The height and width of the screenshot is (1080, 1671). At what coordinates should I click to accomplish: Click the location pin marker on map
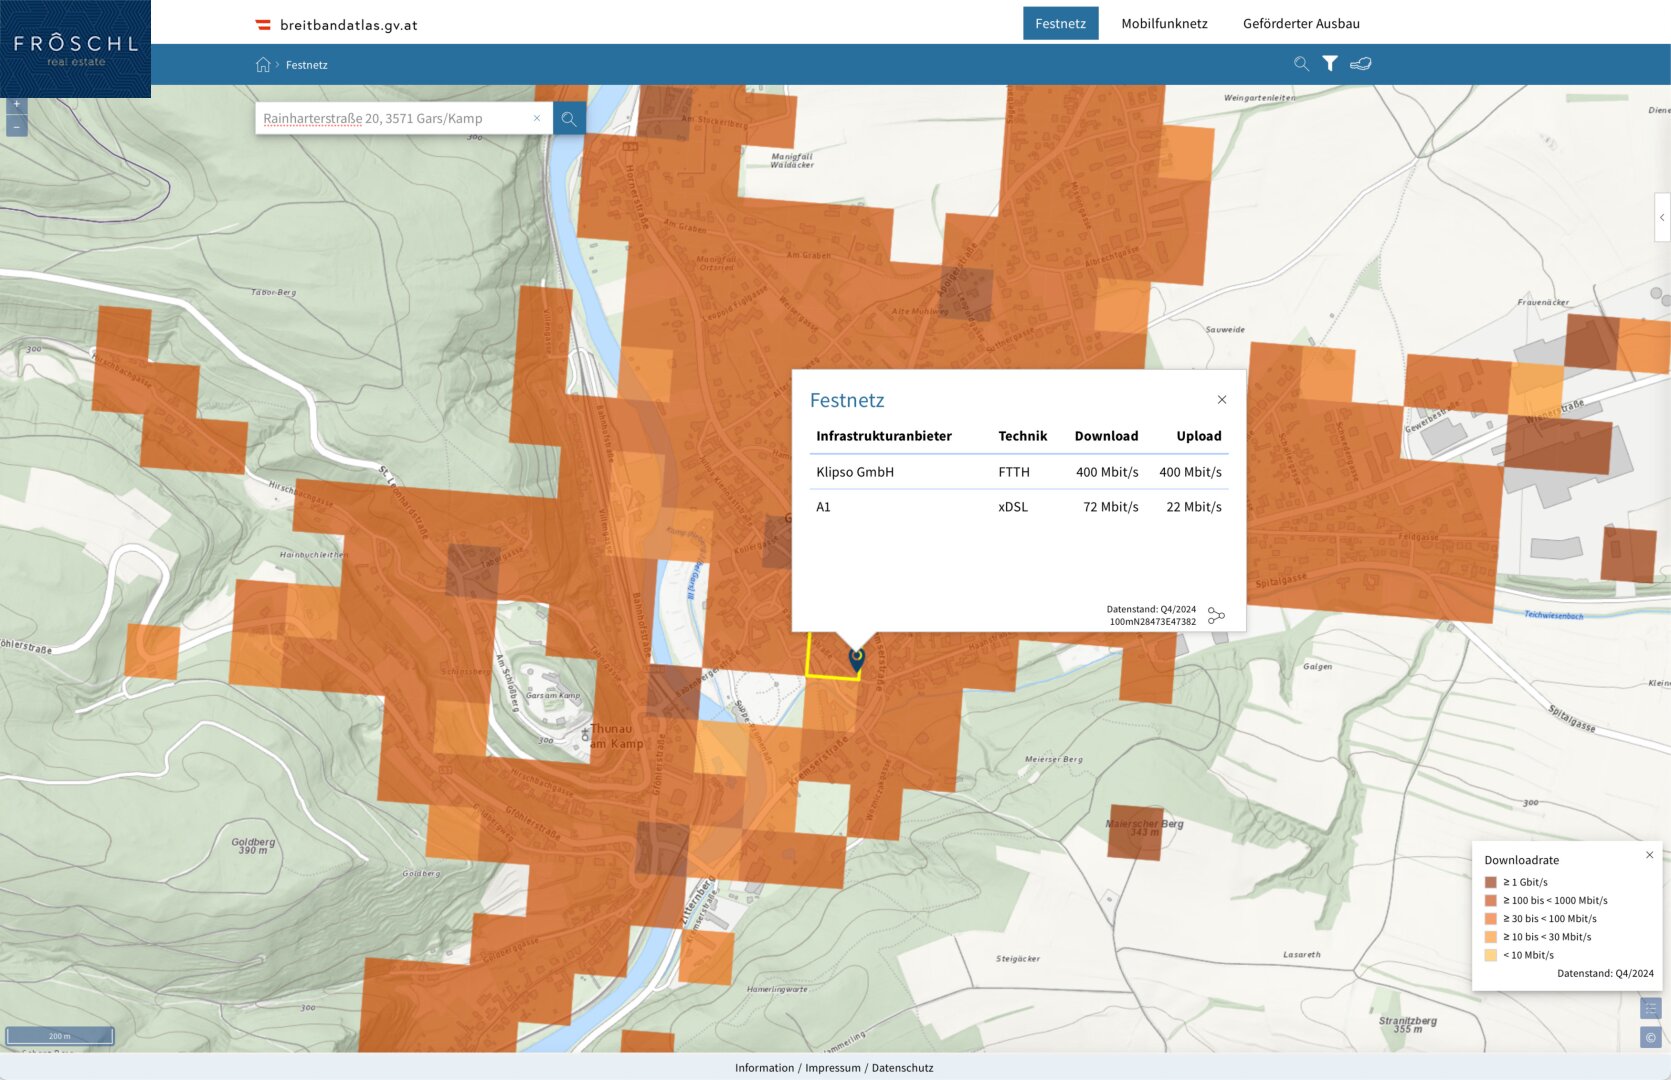[856, 659]
